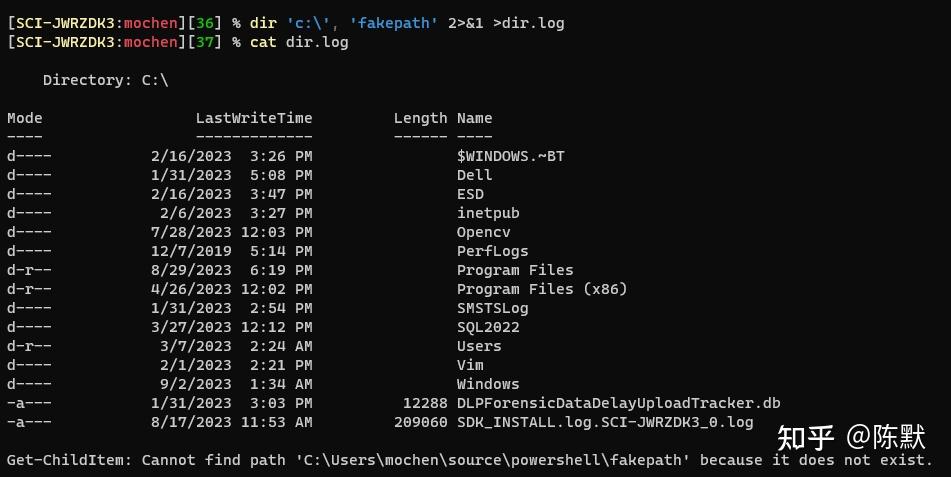
Task: Click the error path 'C:\Users\mochen\source\powershell\fakepath'
Action: (492, 460)
